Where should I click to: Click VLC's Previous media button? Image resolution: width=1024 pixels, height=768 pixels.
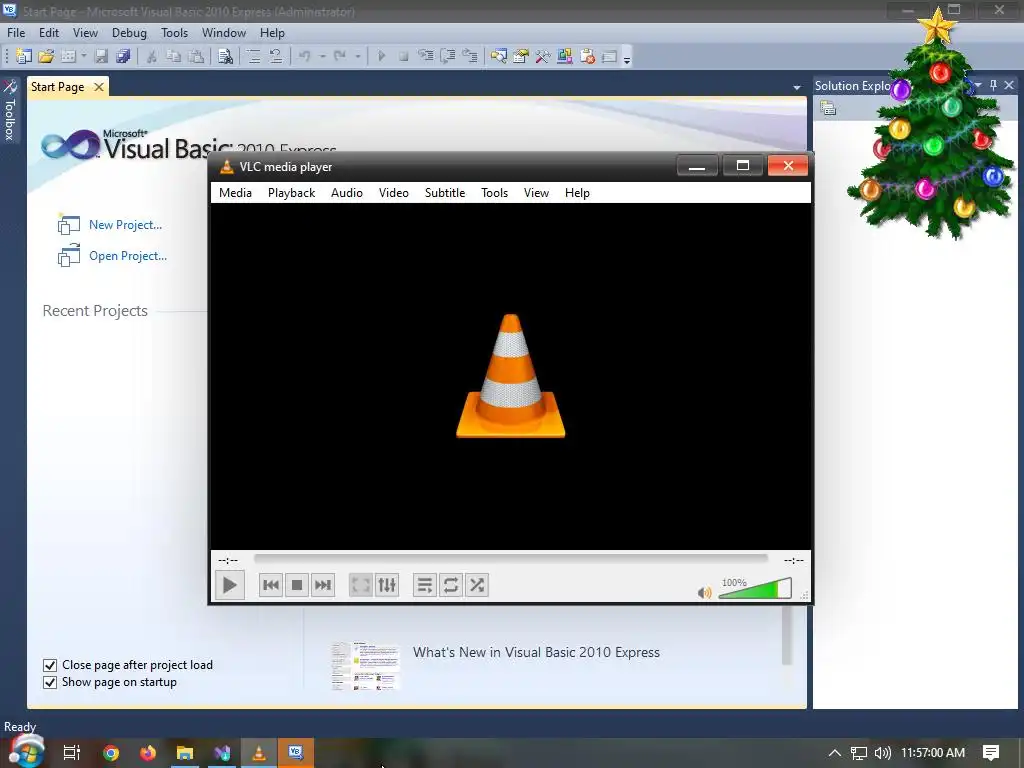coord(270,584)
